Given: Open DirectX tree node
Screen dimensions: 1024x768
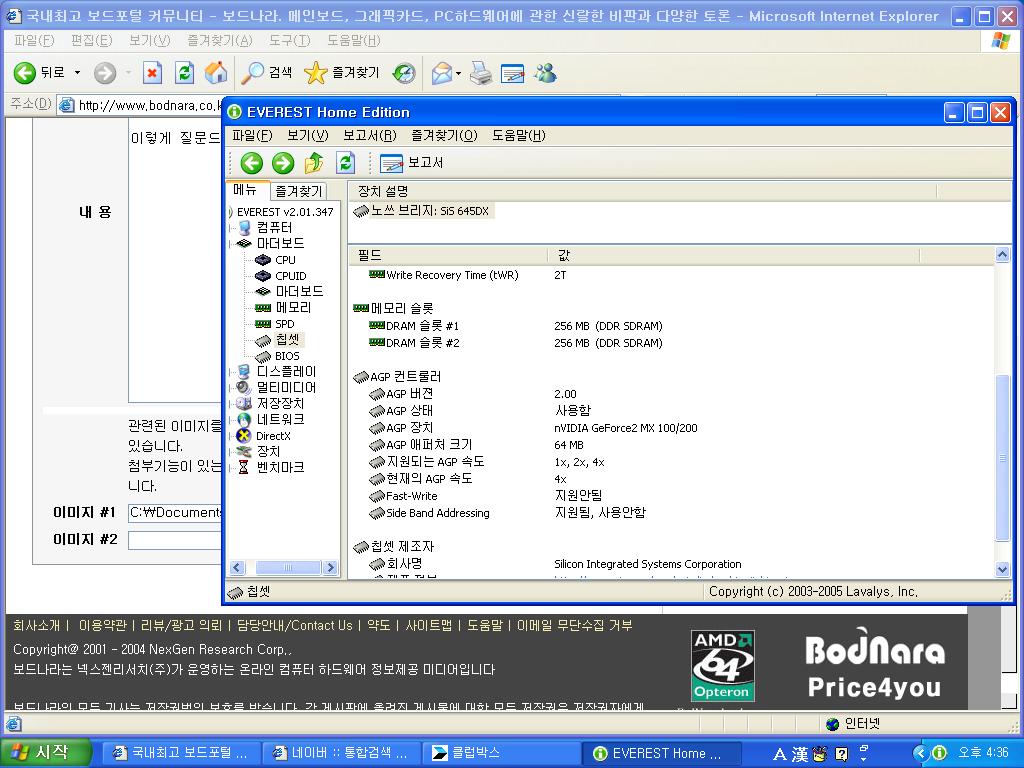Looking at the screenshot, I should coord(273,436).
